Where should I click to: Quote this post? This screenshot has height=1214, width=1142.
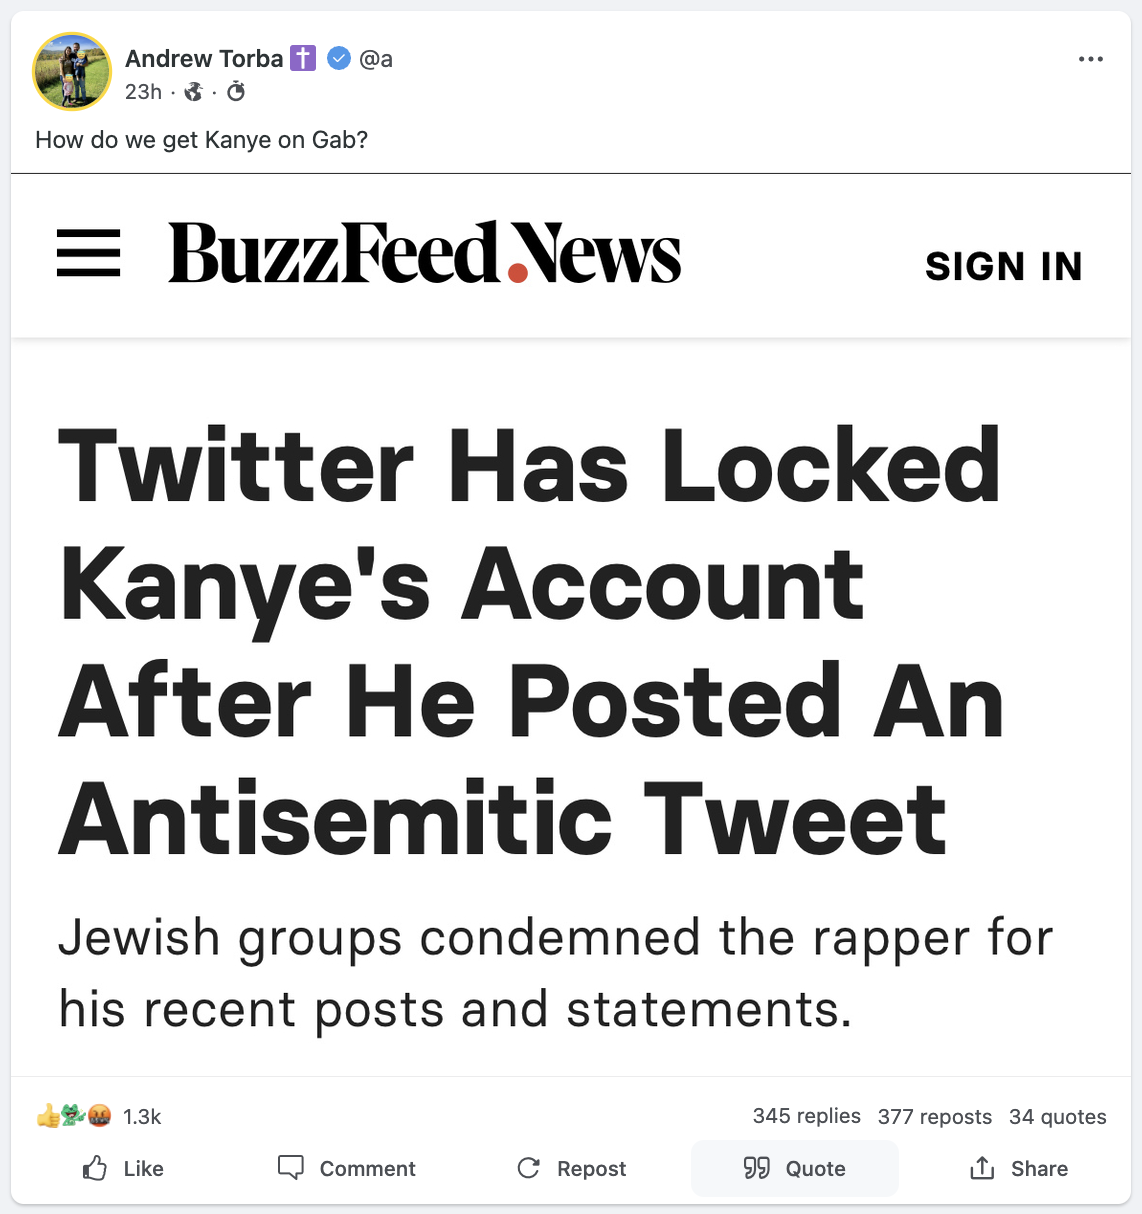794,1168
